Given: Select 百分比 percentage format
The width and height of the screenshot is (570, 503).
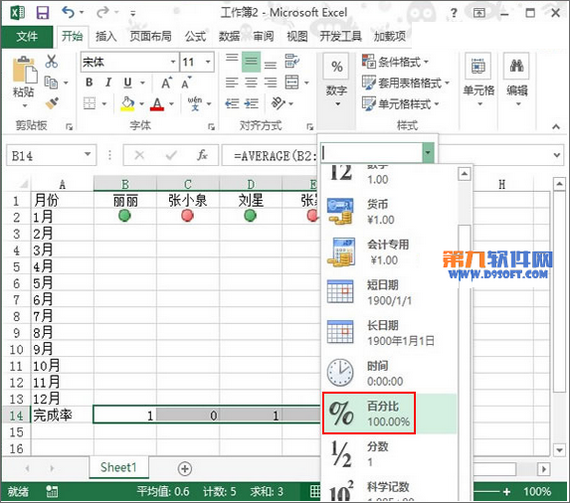Looking at the screenshot, I should click(x=389, y=413).
